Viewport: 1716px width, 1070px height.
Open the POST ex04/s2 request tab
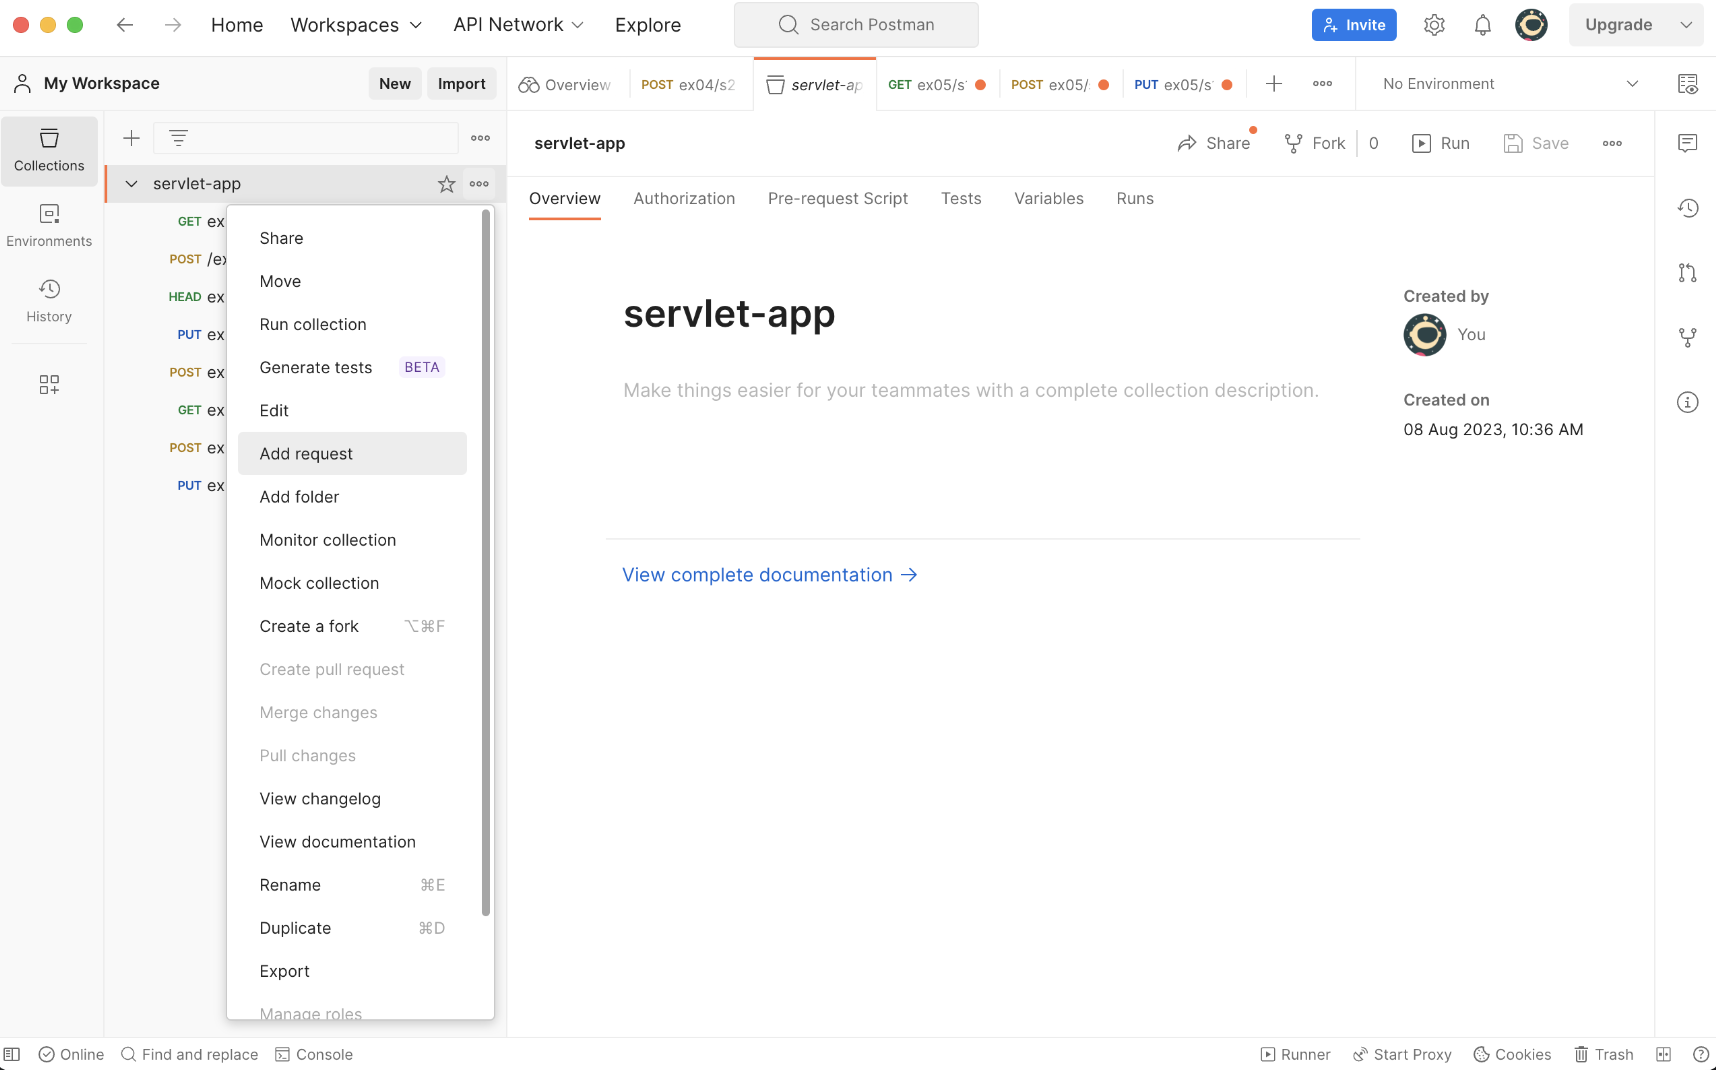tap(689, 85)
